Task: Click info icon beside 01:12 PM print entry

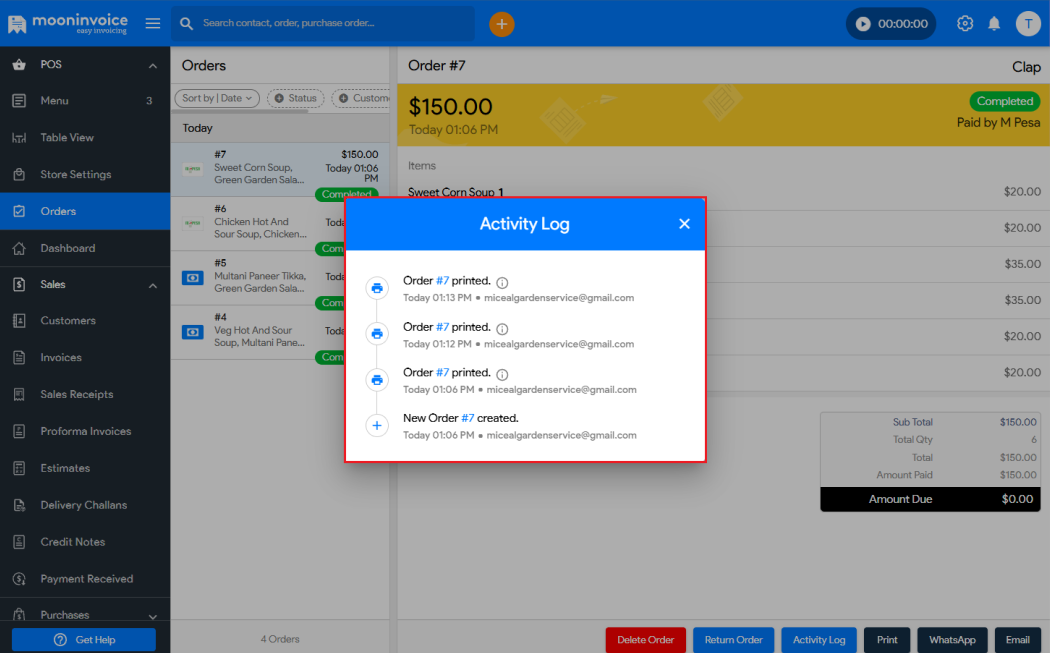Action: [502, 329]
